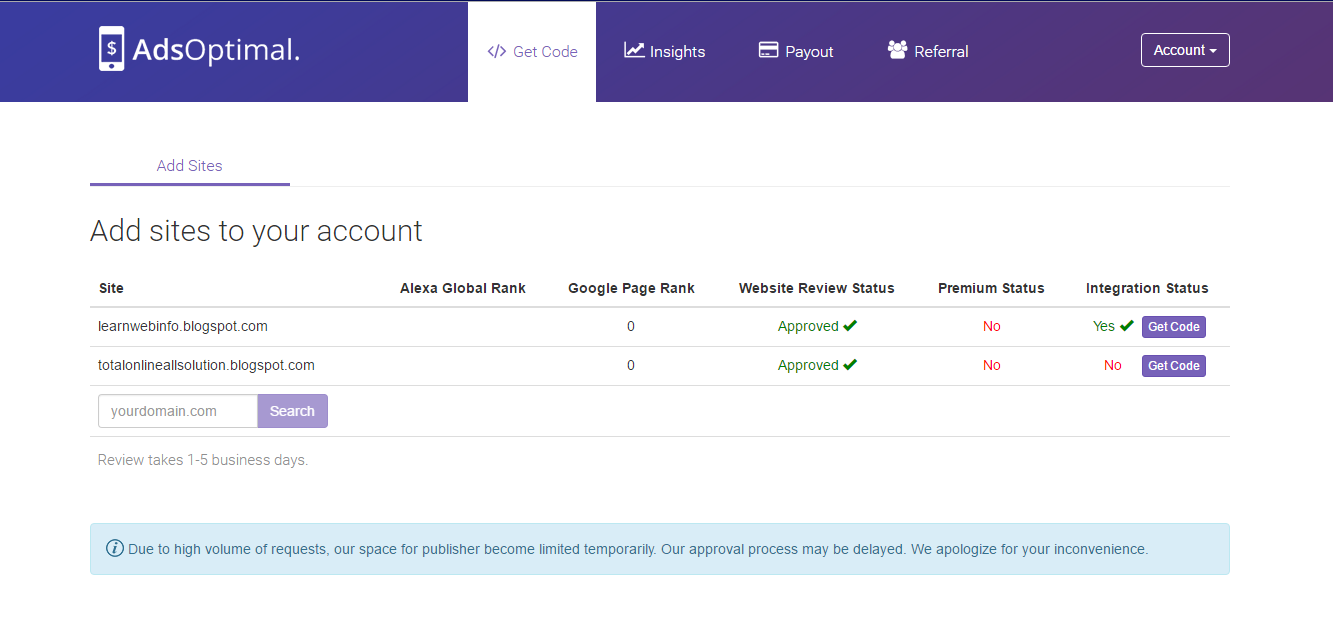Get Code for totalonlineallsolution.blogspot.com
This screenshot has width=1333, height=625.
[1173, 366]
